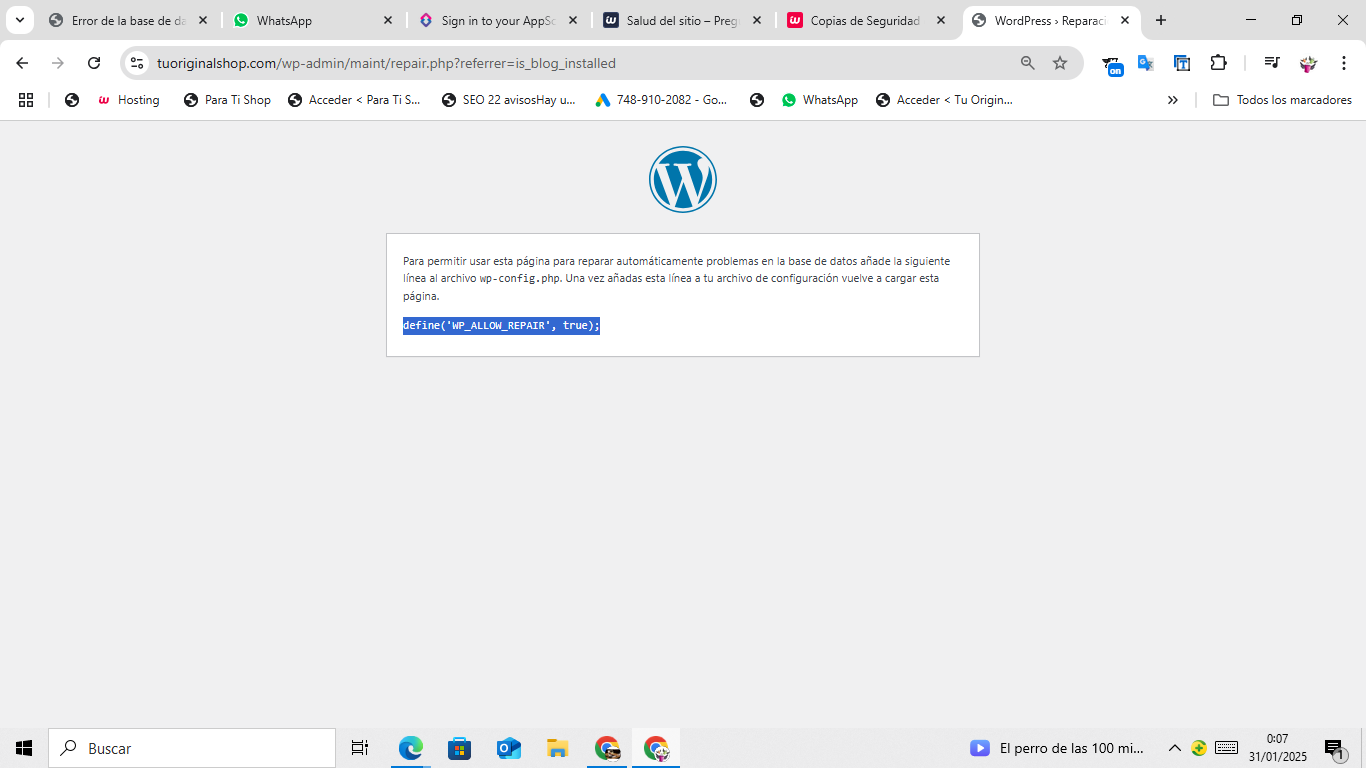The image size is (1366, 768).
Task: Open 'Acceder < Tu Origin...' bookmark
Action: click(x=944, y=100)
